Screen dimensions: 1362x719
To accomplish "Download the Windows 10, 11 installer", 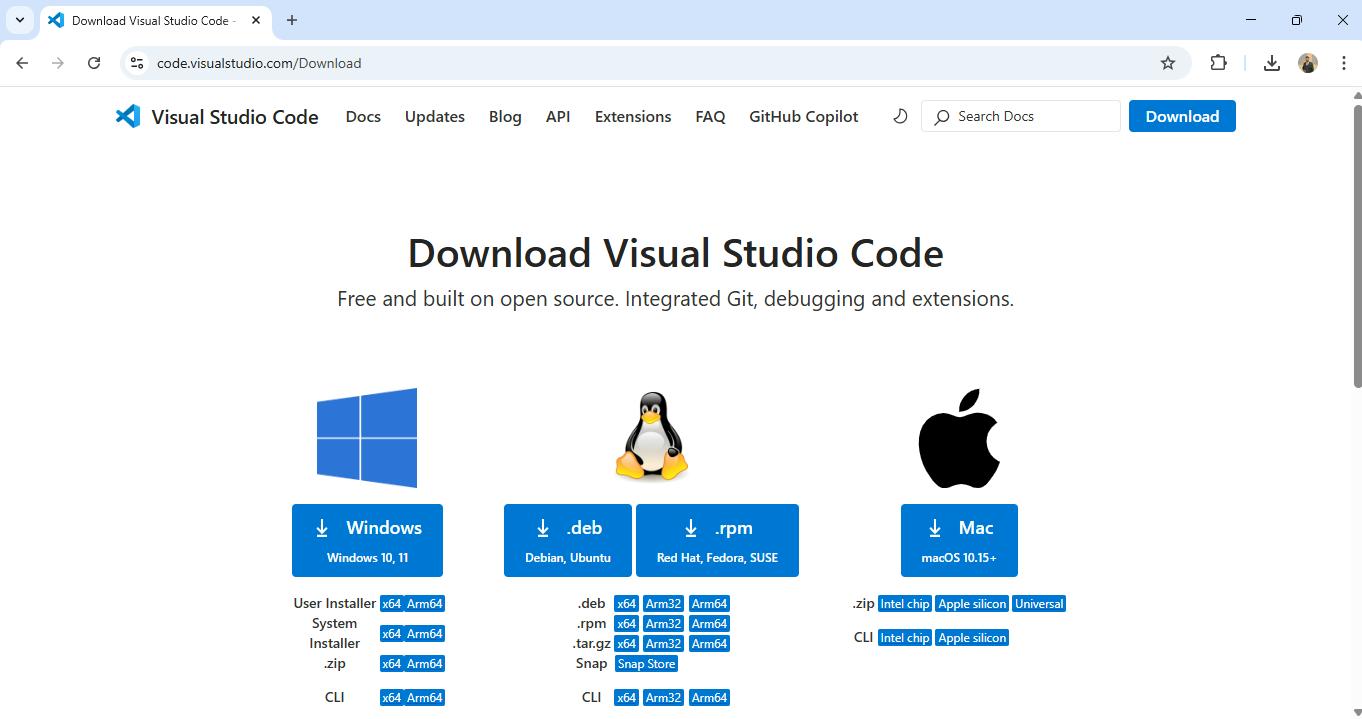I will pyautogui.click(x=367, y=540).
